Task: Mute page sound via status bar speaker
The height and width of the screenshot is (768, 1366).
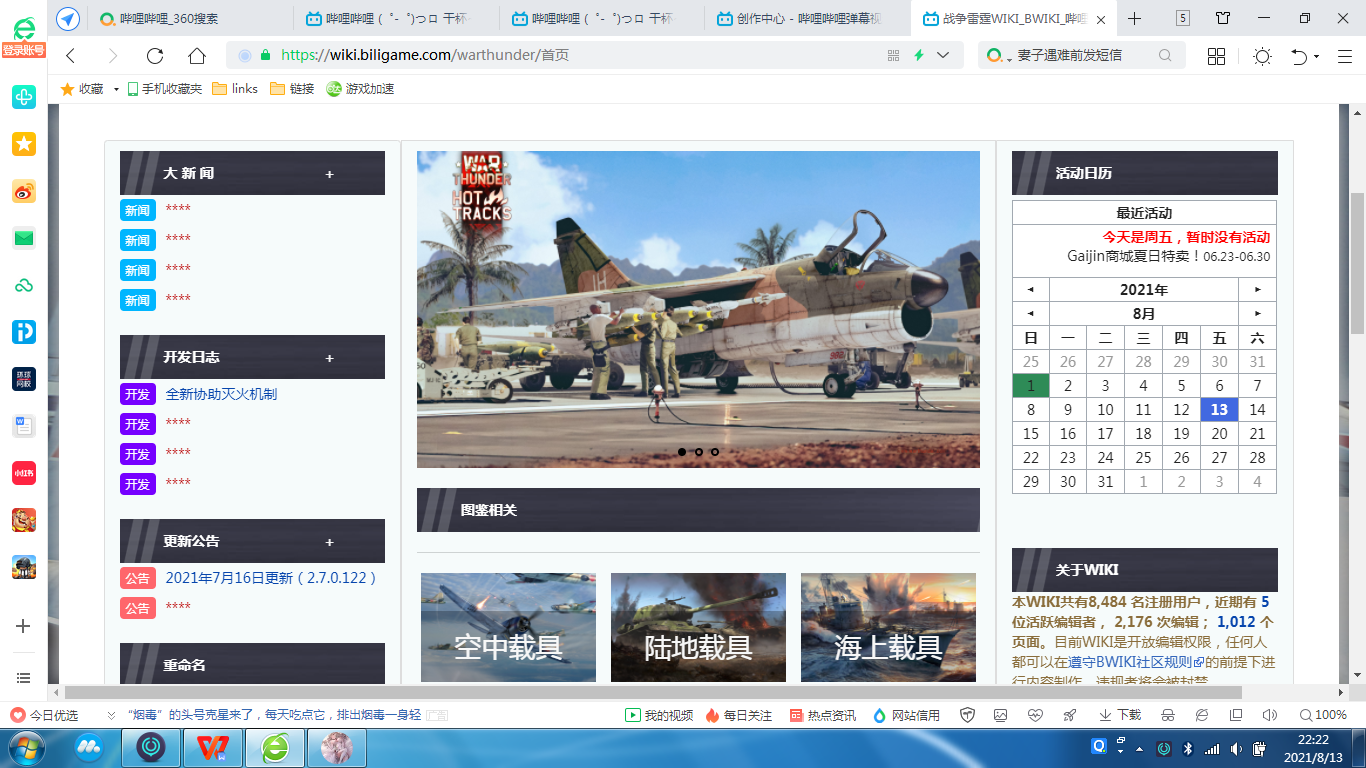Action: coord(1270,715)
